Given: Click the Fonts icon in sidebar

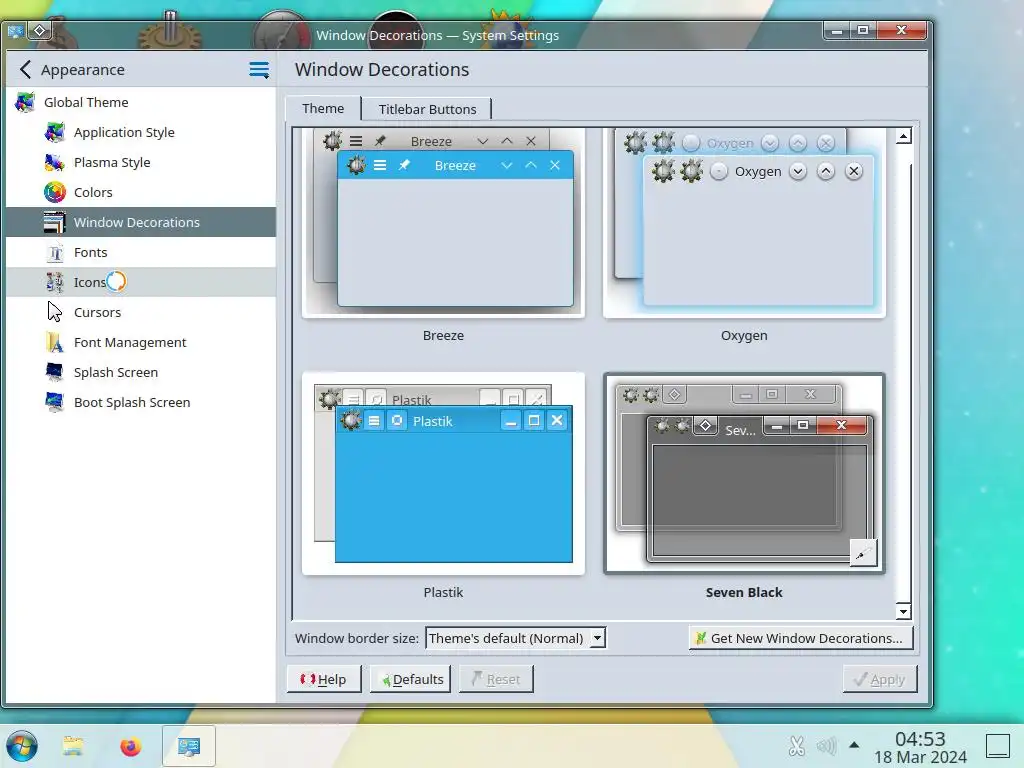Looking at the screenshot, I should click(x=55, y=252).
